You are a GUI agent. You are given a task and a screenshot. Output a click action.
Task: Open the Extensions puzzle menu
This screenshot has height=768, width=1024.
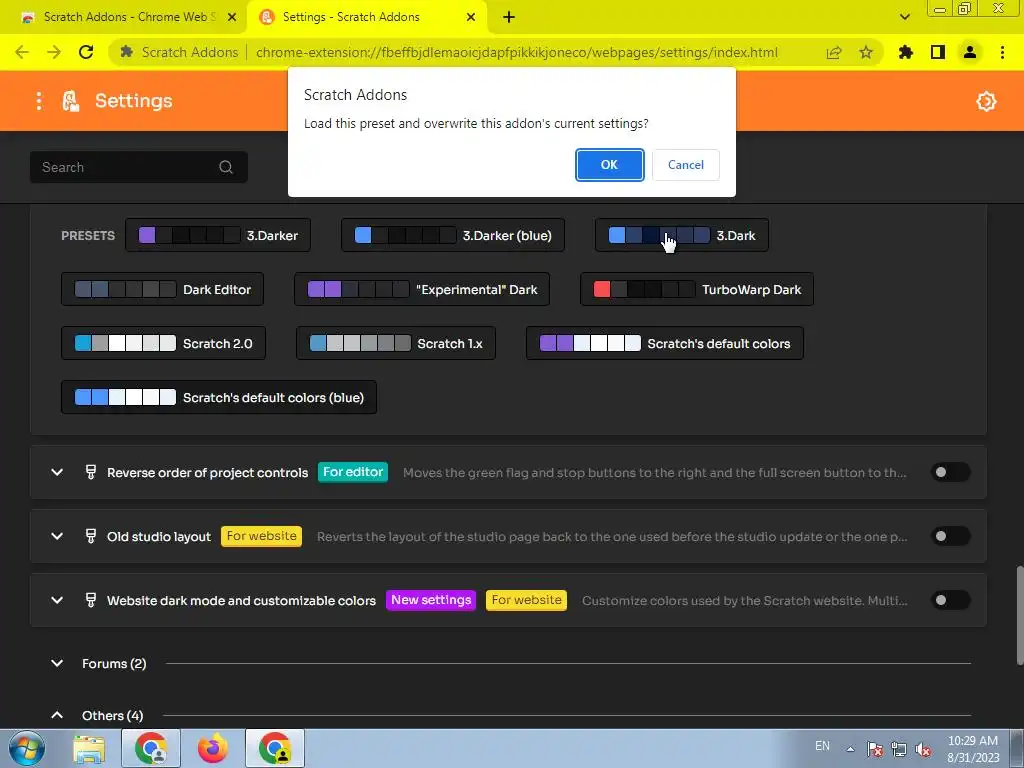click(x=906, y=52)
